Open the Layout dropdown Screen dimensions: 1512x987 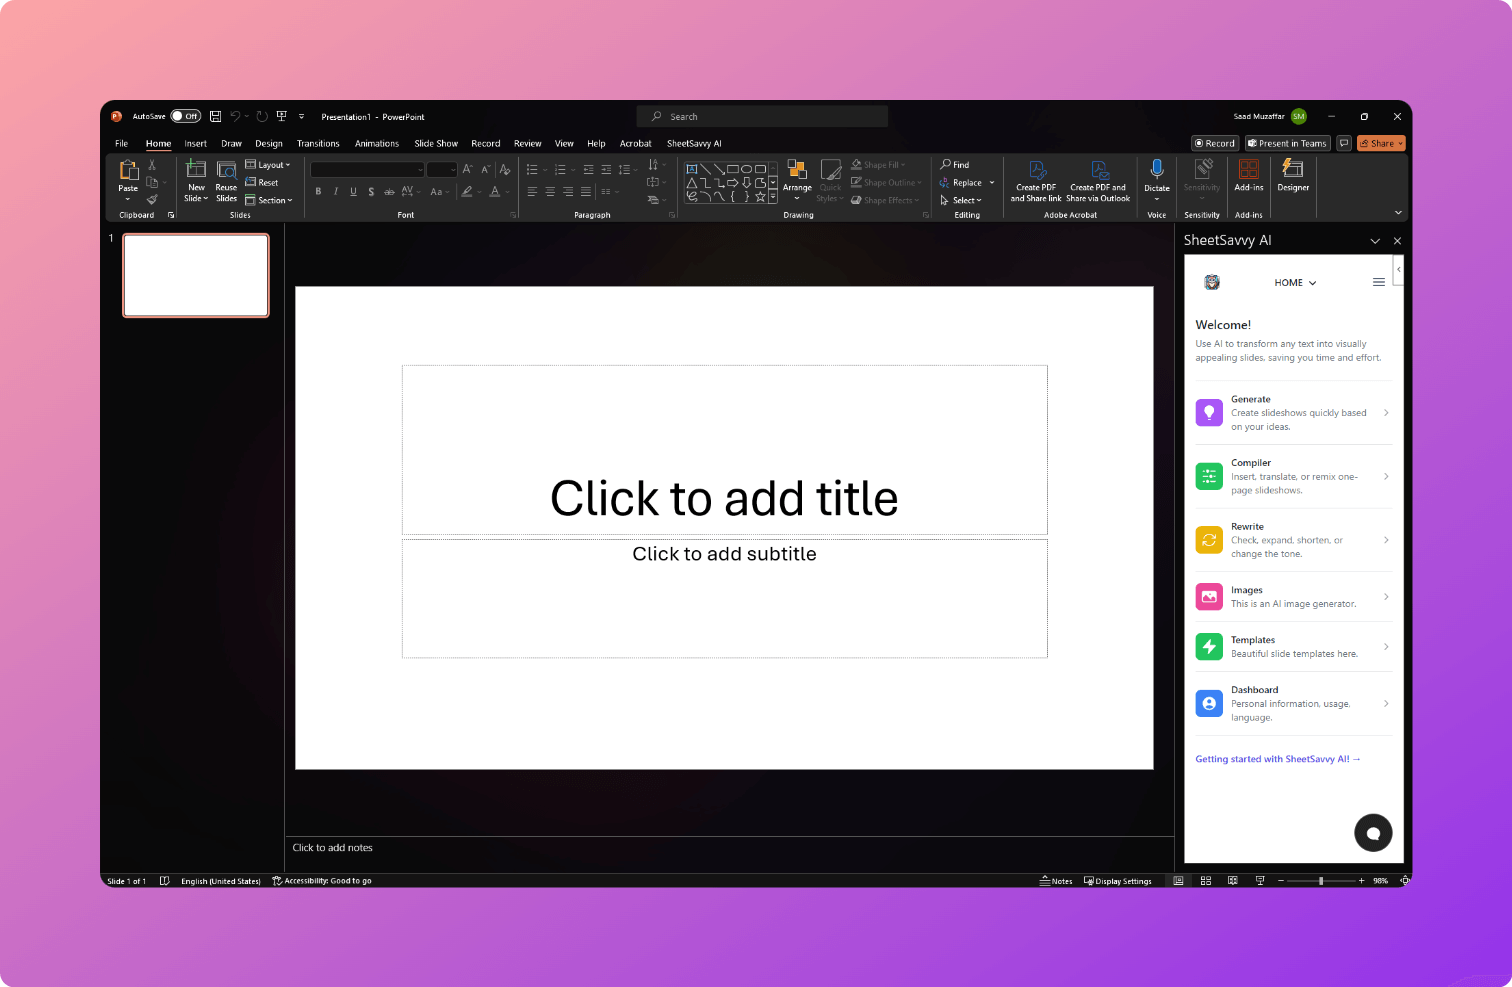tap(268, 164)
